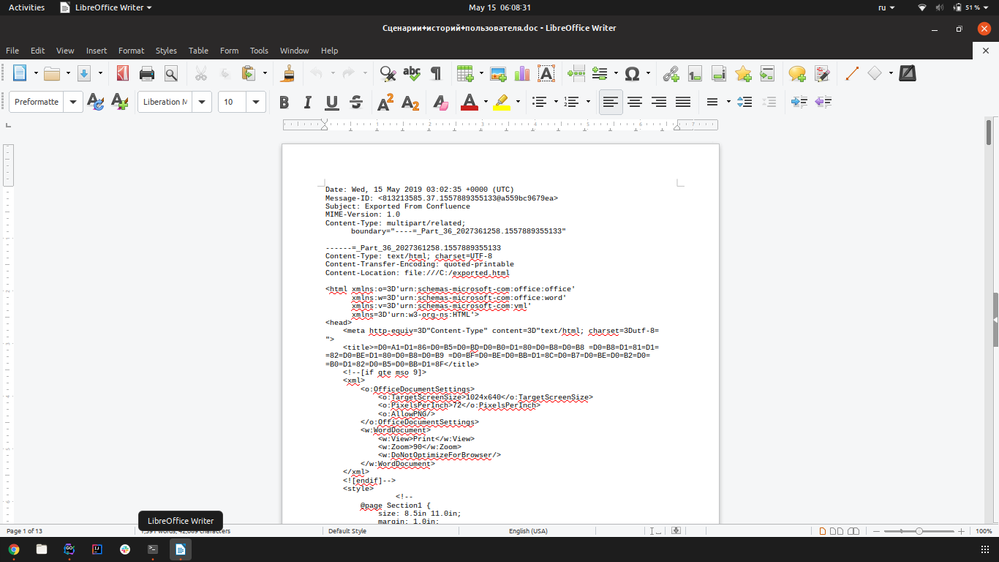Insert bookmark star icon
This screenshot has height=562, width=999.
(743, 74)
